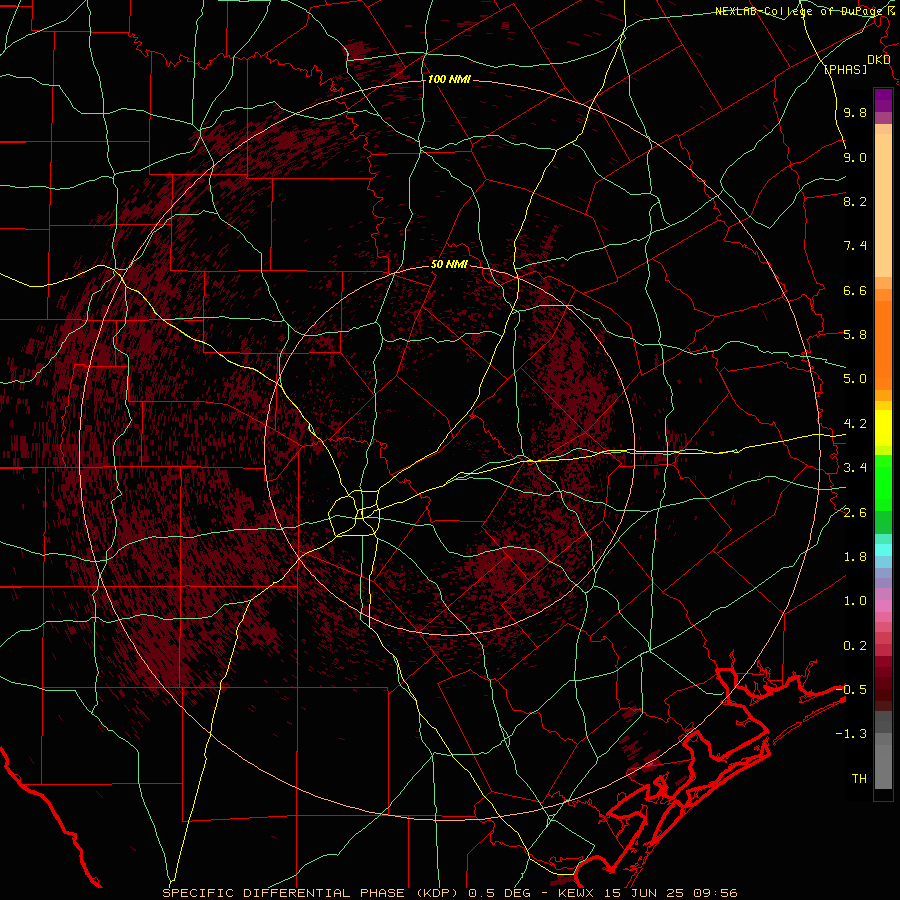Click the "50 NMI" range ring label
The height and width of the screenshot is (900, 900).
449,265
